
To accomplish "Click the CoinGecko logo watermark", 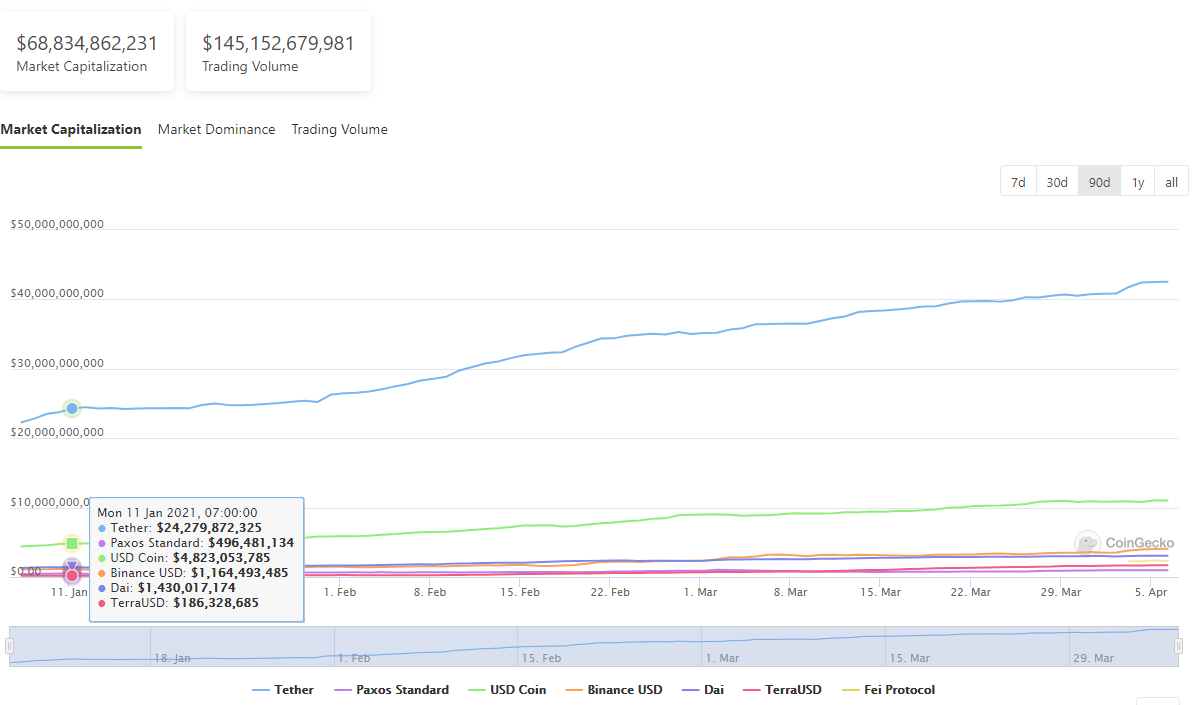I will coord(1123,543).
